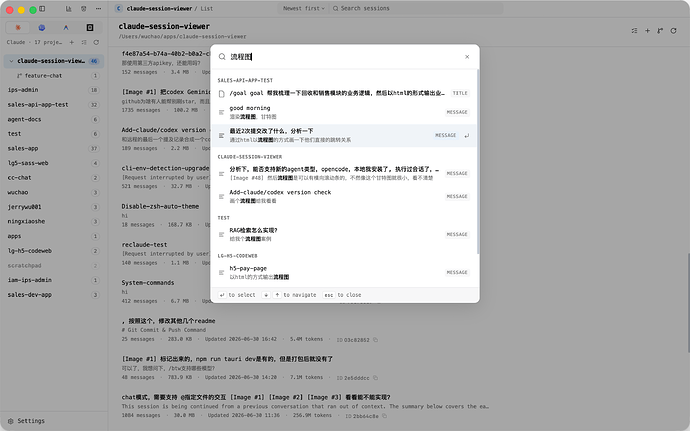Toggle the sidebar panel icon
690x431 pixels.
(42, 8)
